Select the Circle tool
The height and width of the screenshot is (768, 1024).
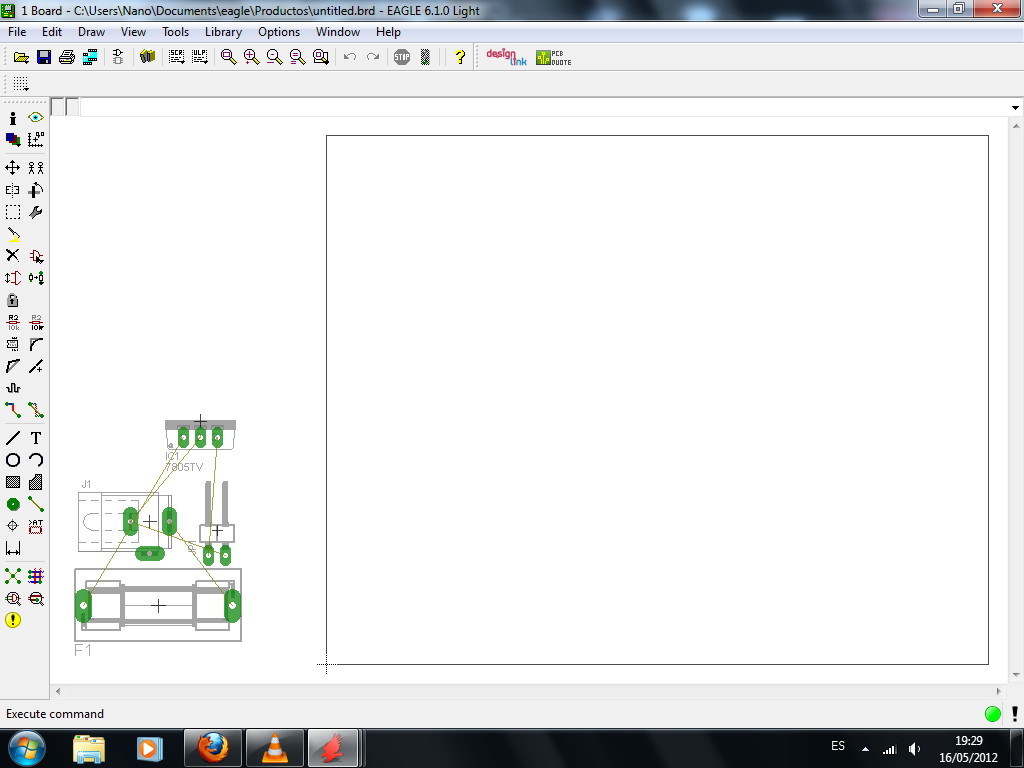pyautogui.click(x=12, y=460)
